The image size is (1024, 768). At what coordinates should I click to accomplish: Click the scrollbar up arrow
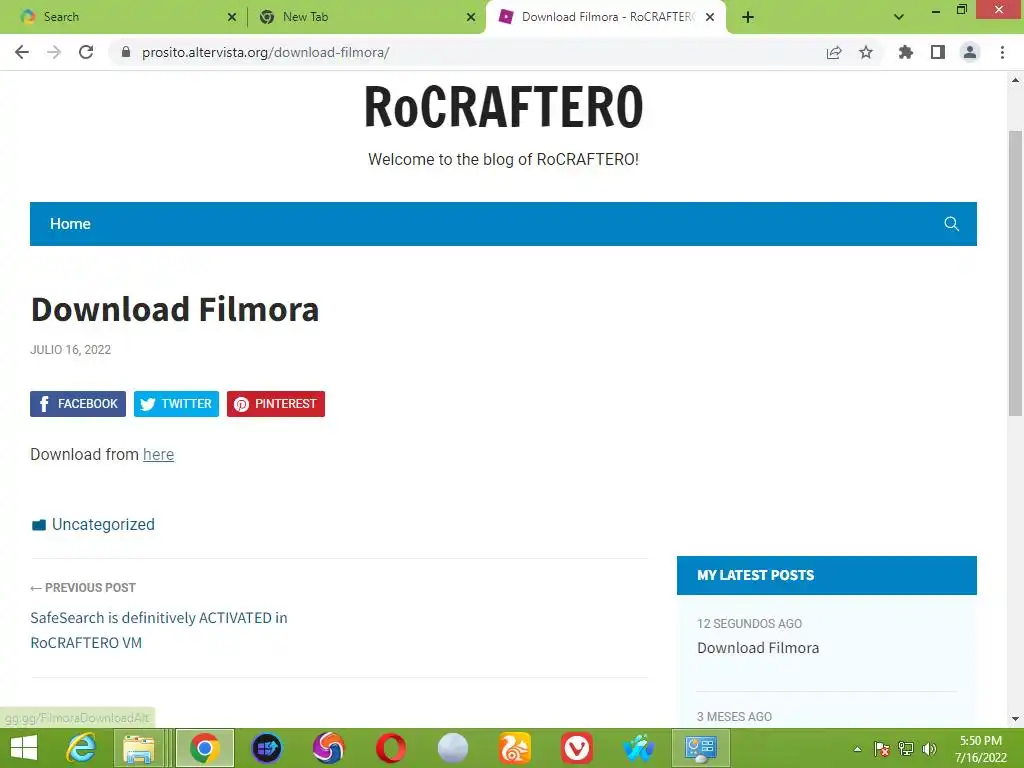[x=1015, y=80]
